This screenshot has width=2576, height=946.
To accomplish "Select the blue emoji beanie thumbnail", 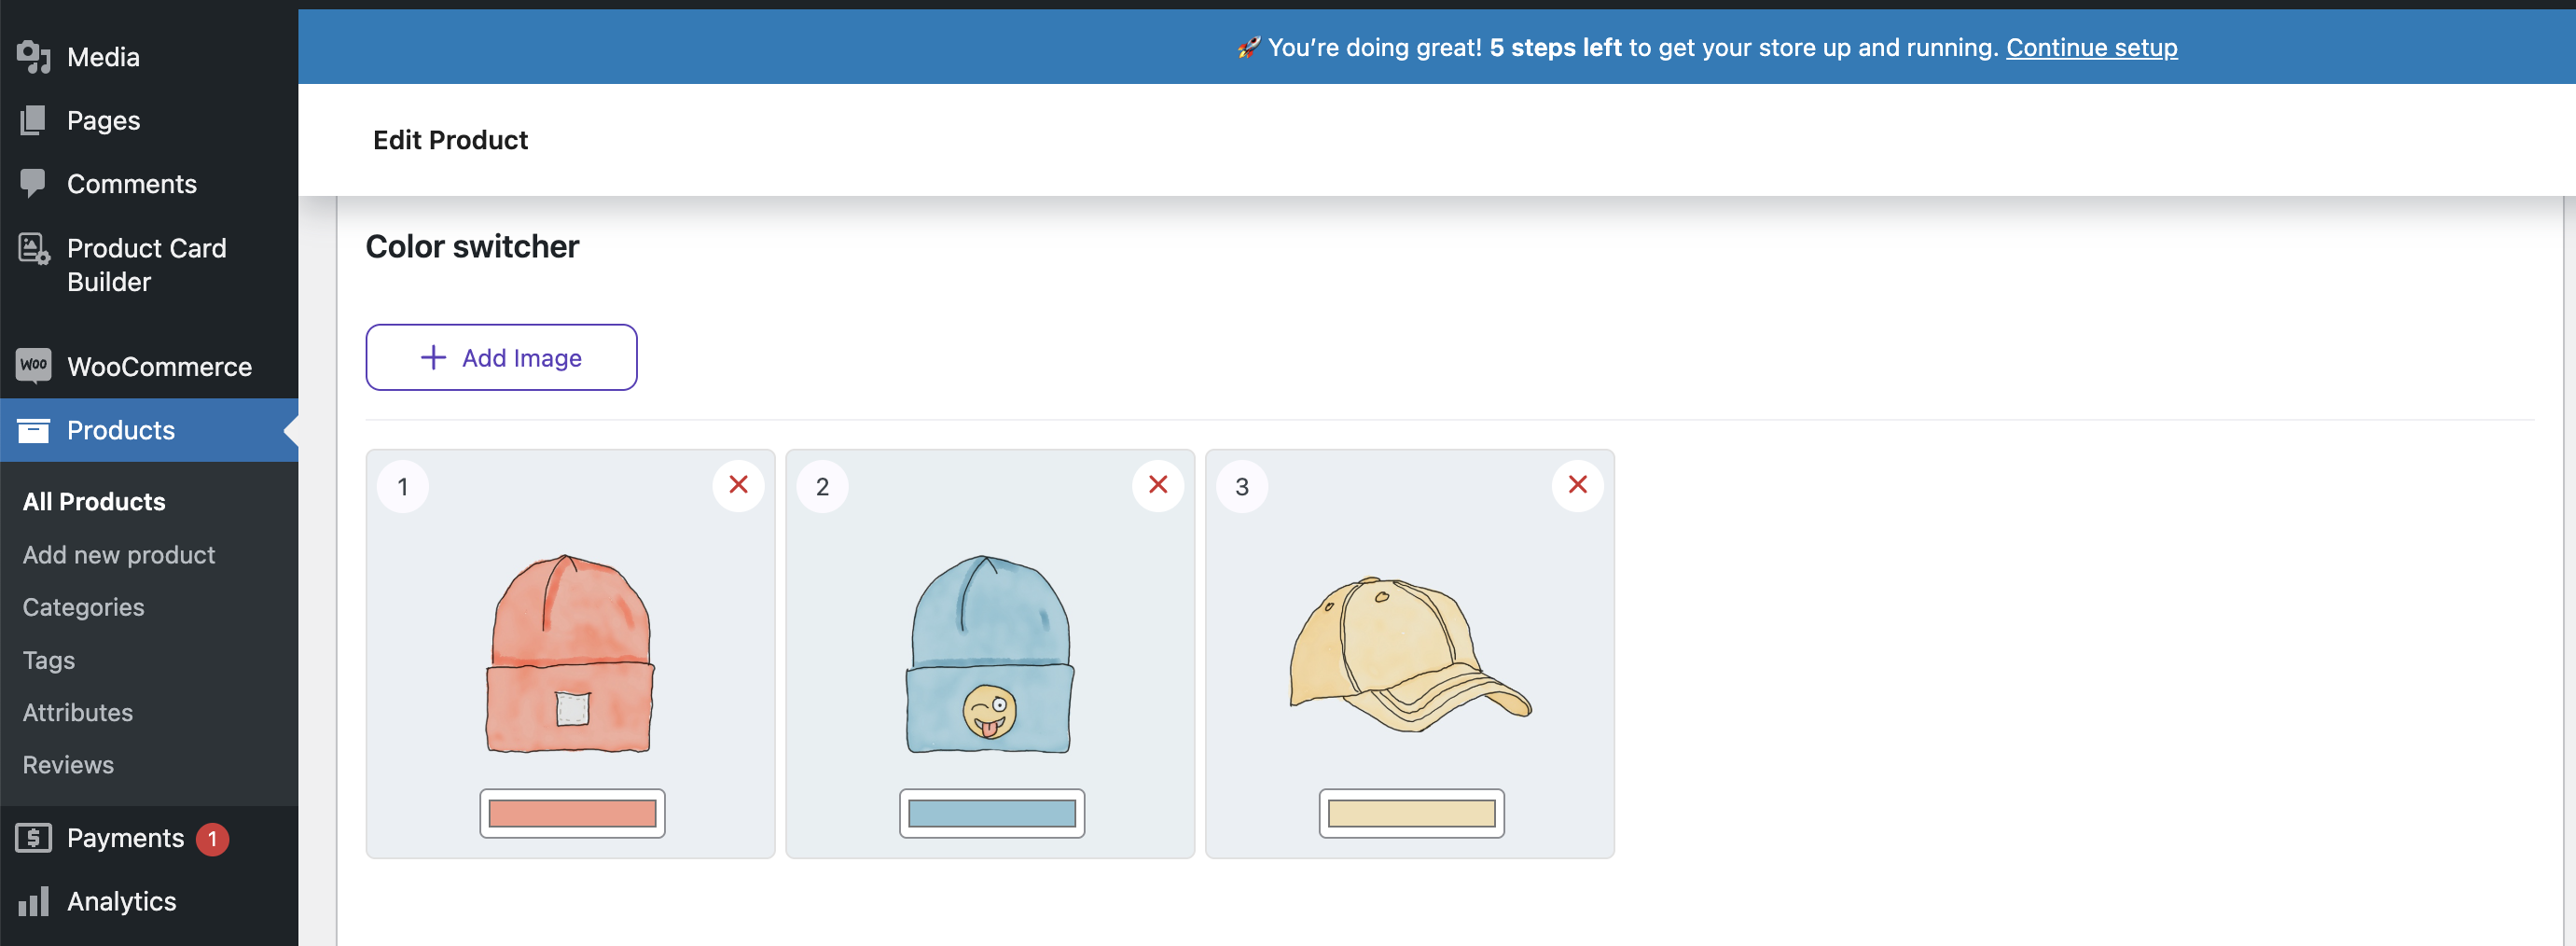I will 990,653.
